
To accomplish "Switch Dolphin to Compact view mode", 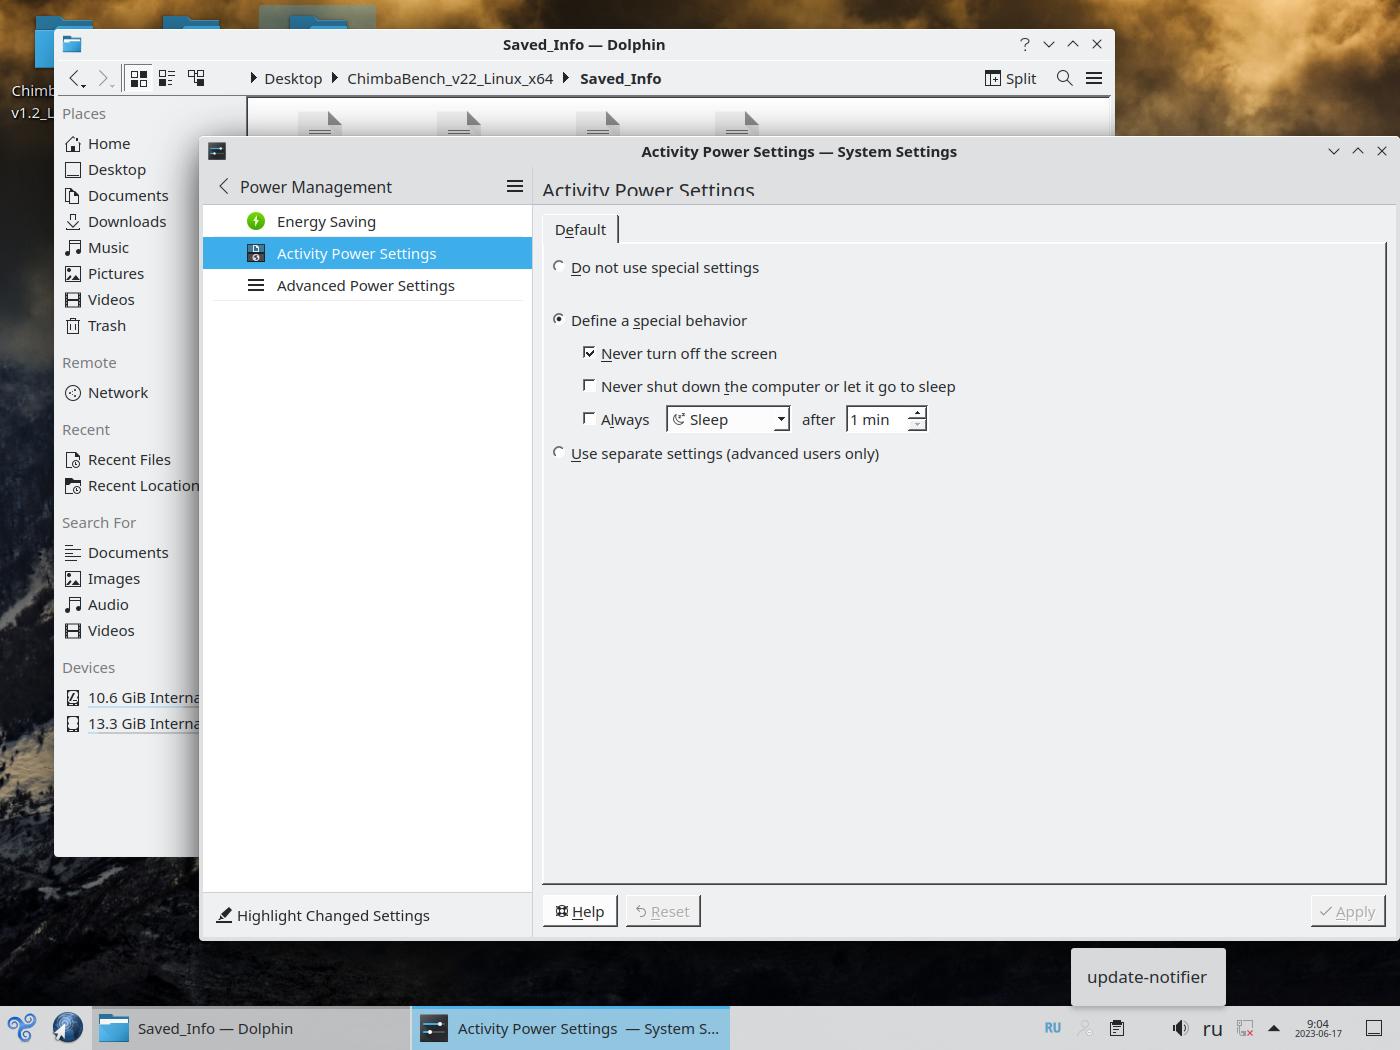I will [167, 78].
